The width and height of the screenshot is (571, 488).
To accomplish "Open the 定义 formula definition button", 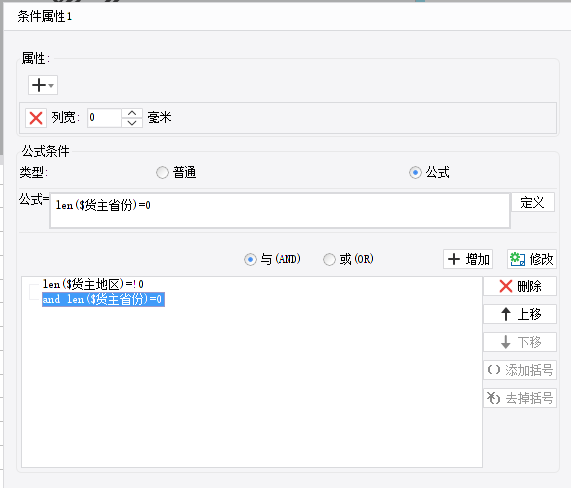I will [x=533, y=202].
